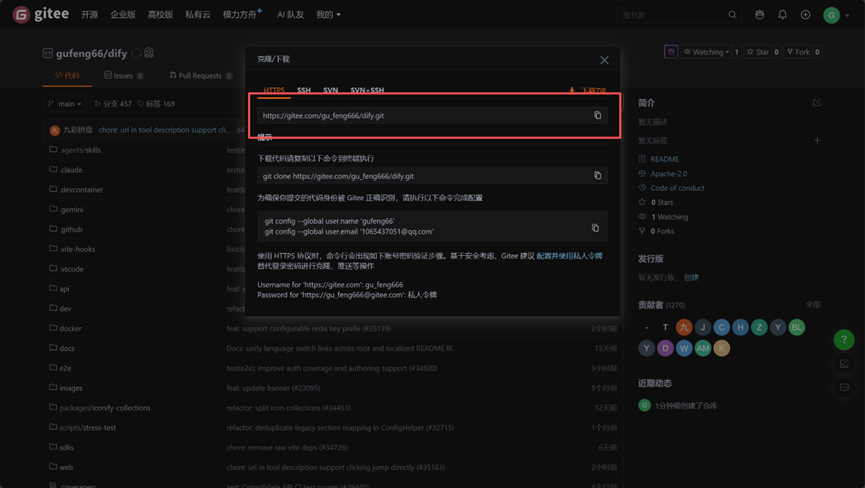Click 私有云 in top navigation
This screenshot has height=488, width=865.
tap(197, 15)
